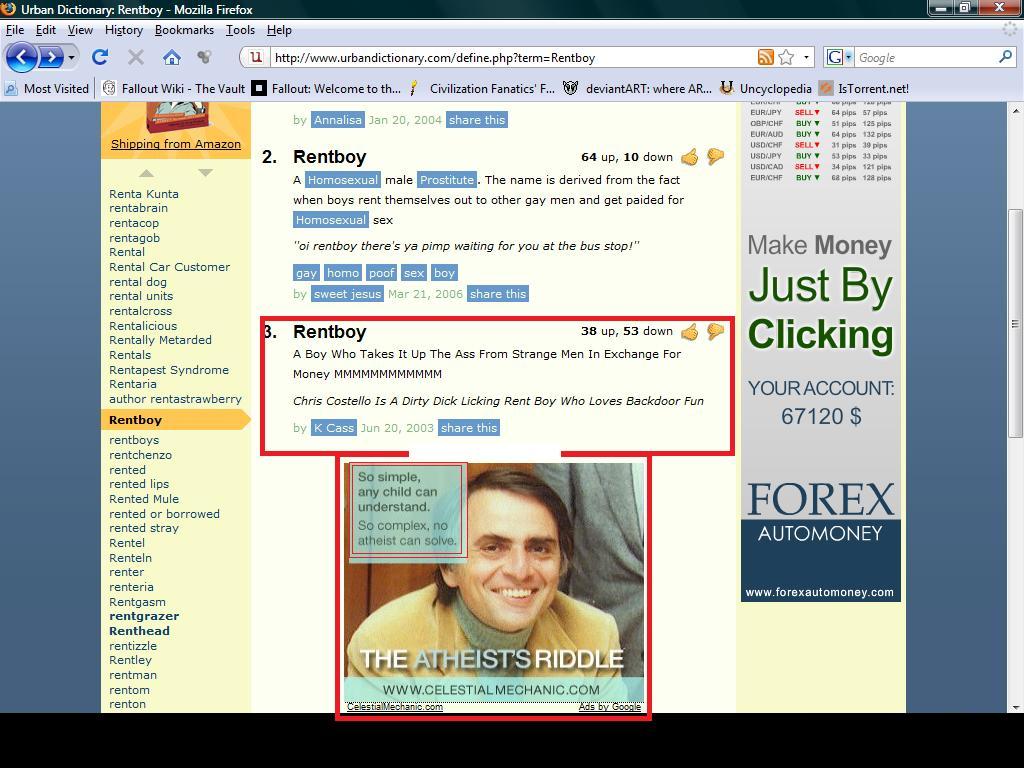Select the highlighted Rentboy sidebar entry
Image resolution: width=1024 pixels, height=768 pixels.
(x=174, y=420)
